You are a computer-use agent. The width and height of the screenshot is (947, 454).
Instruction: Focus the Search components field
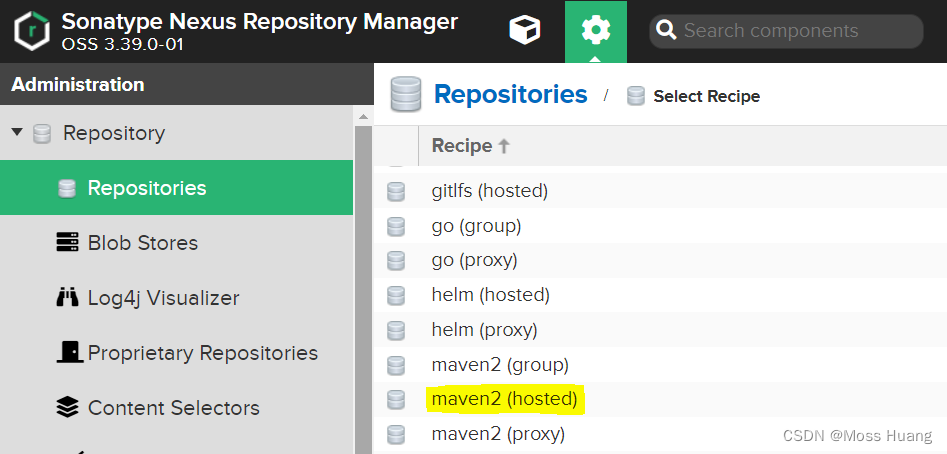click(x=786, y=31)
